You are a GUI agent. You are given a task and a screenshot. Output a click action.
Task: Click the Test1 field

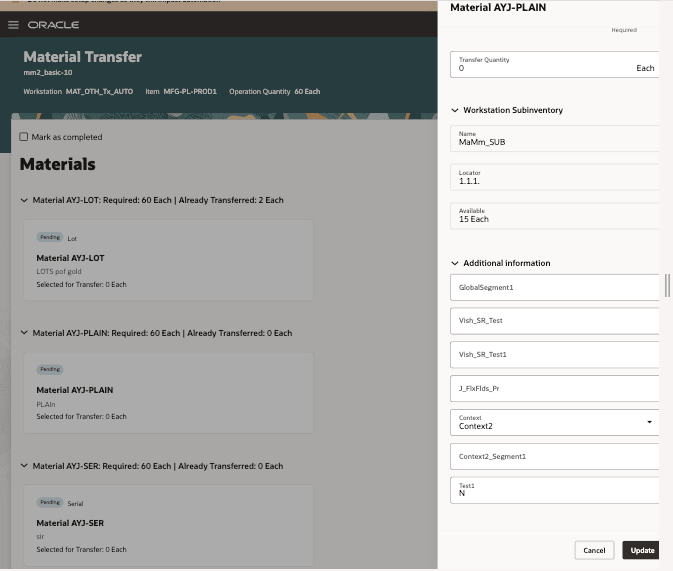click(555, 490)
